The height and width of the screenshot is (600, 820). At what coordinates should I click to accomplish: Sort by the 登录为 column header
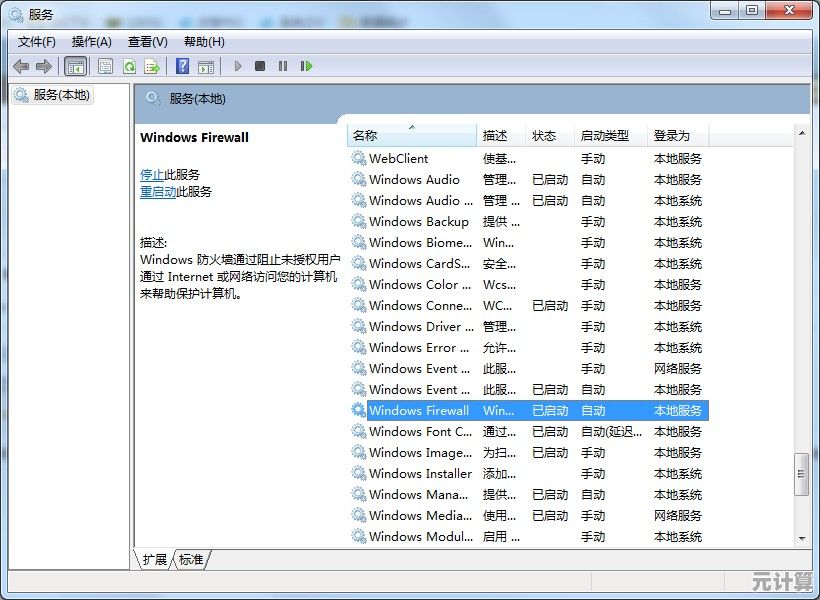(x=678, y=135)
